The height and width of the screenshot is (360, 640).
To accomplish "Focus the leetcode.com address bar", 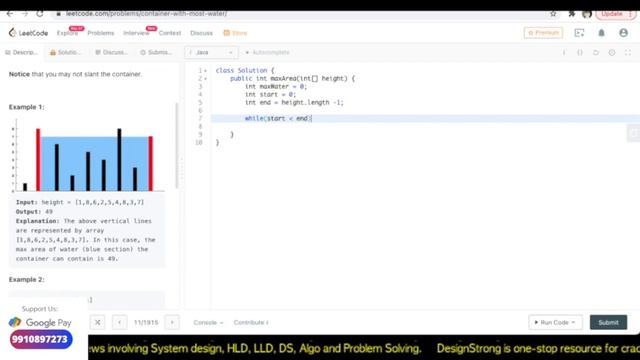I will click(x=302, y=13).
